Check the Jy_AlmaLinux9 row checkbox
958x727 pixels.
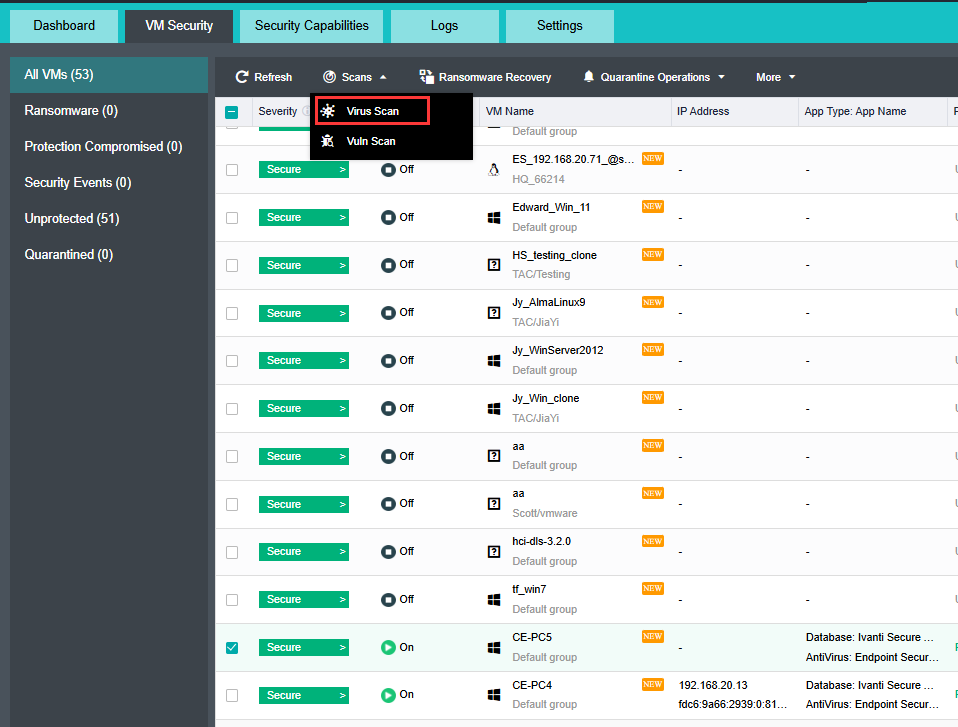(232, 313)
